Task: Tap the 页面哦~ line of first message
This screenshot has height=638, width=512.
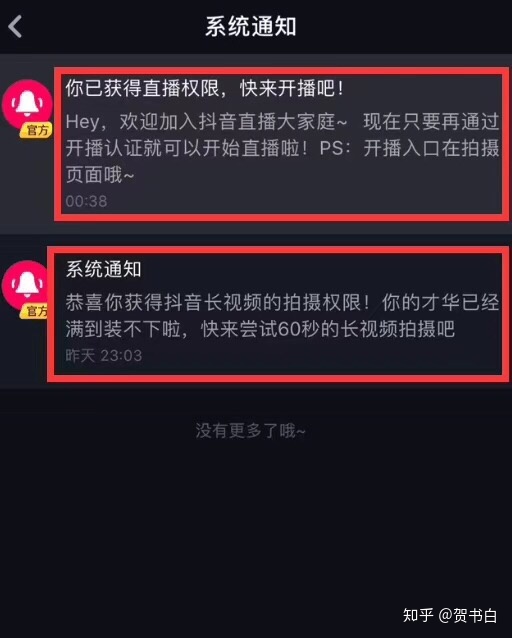Action: (x=100, y=175)
